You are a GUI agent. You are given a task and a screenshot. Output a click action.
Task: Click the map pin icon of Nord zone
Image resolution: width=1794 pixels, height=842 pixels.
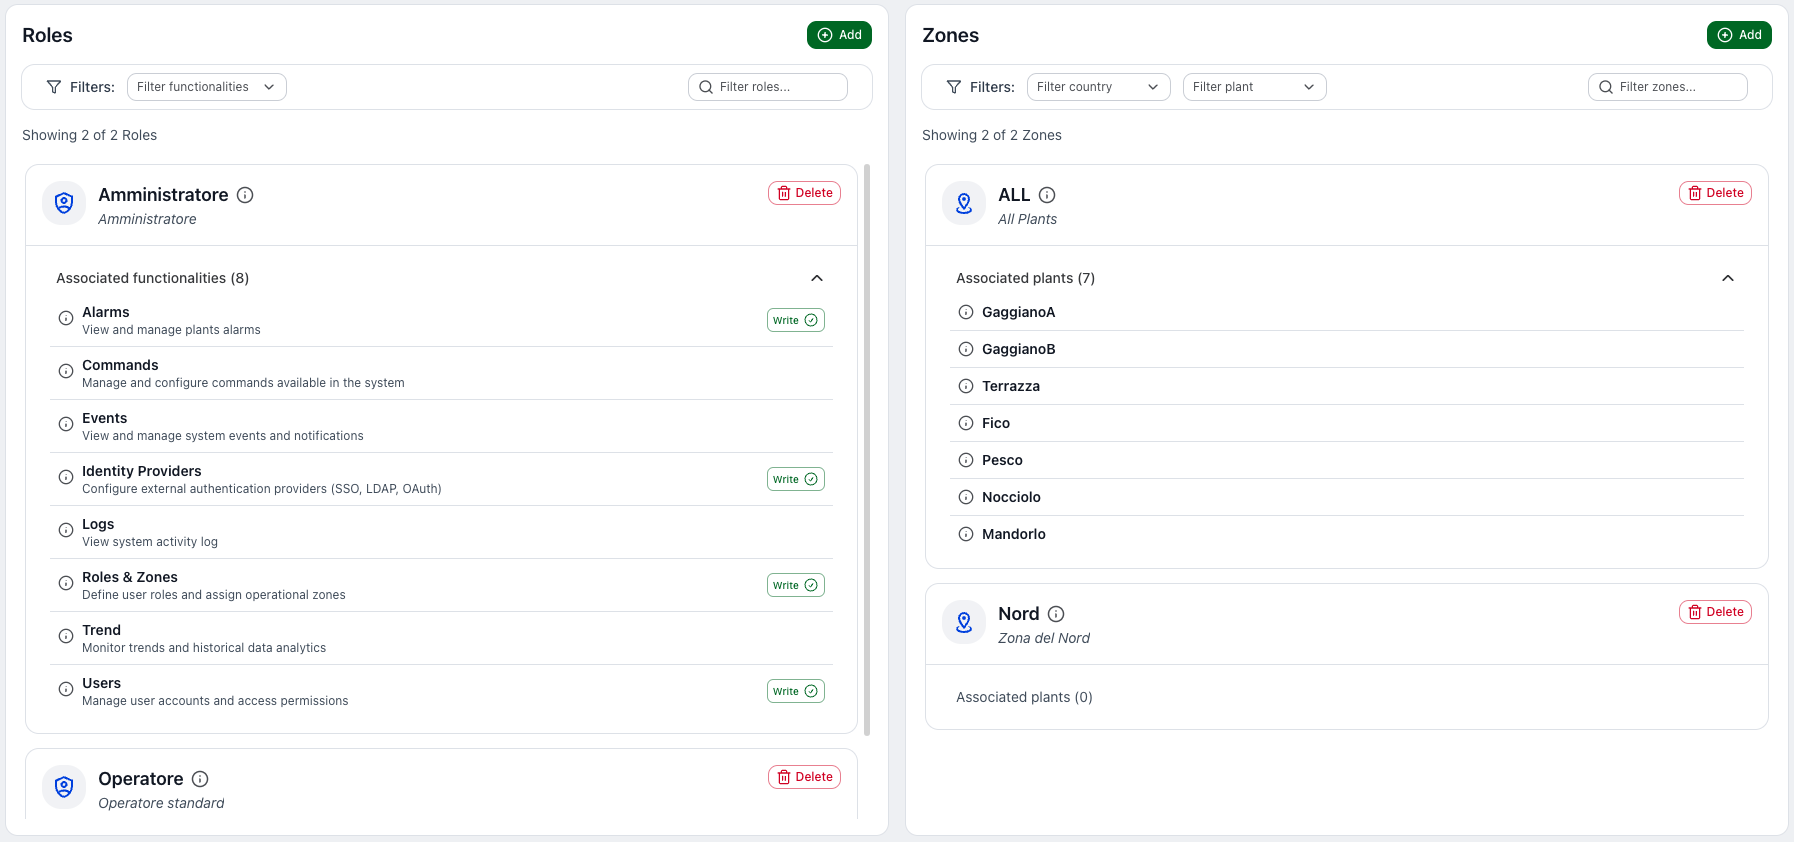coord(964,622)
